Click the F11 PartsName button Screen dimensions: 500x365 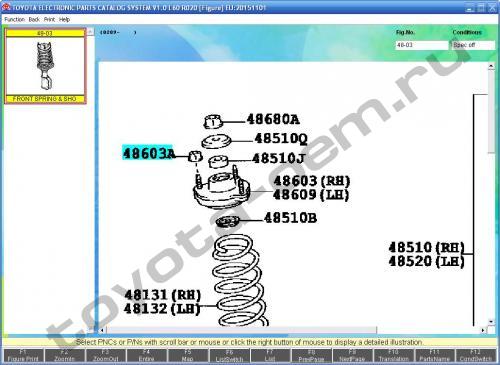(434, 356)
